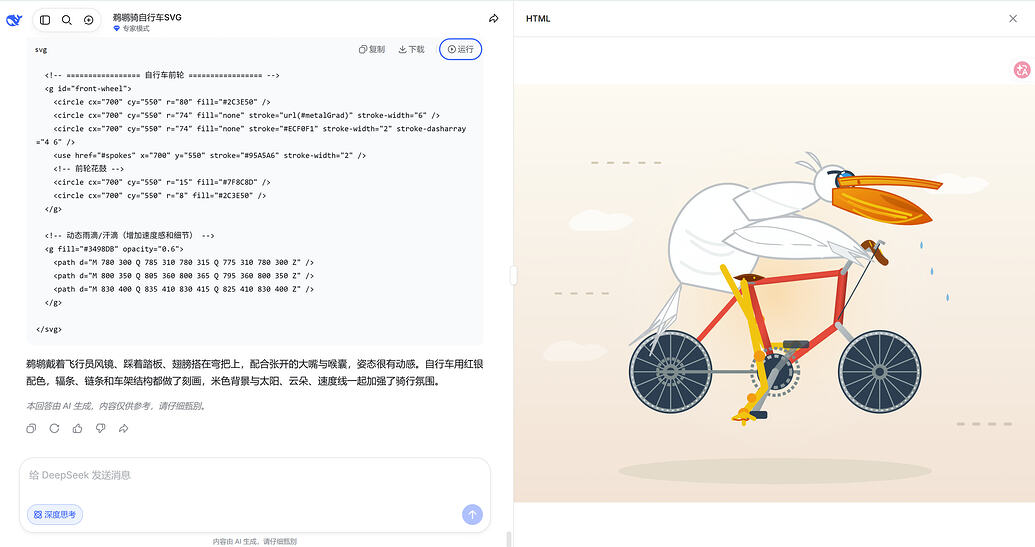Screen dimensions: 1035x547
Task: Click the DeepSeek whale logo
Action: click(14, 20)
